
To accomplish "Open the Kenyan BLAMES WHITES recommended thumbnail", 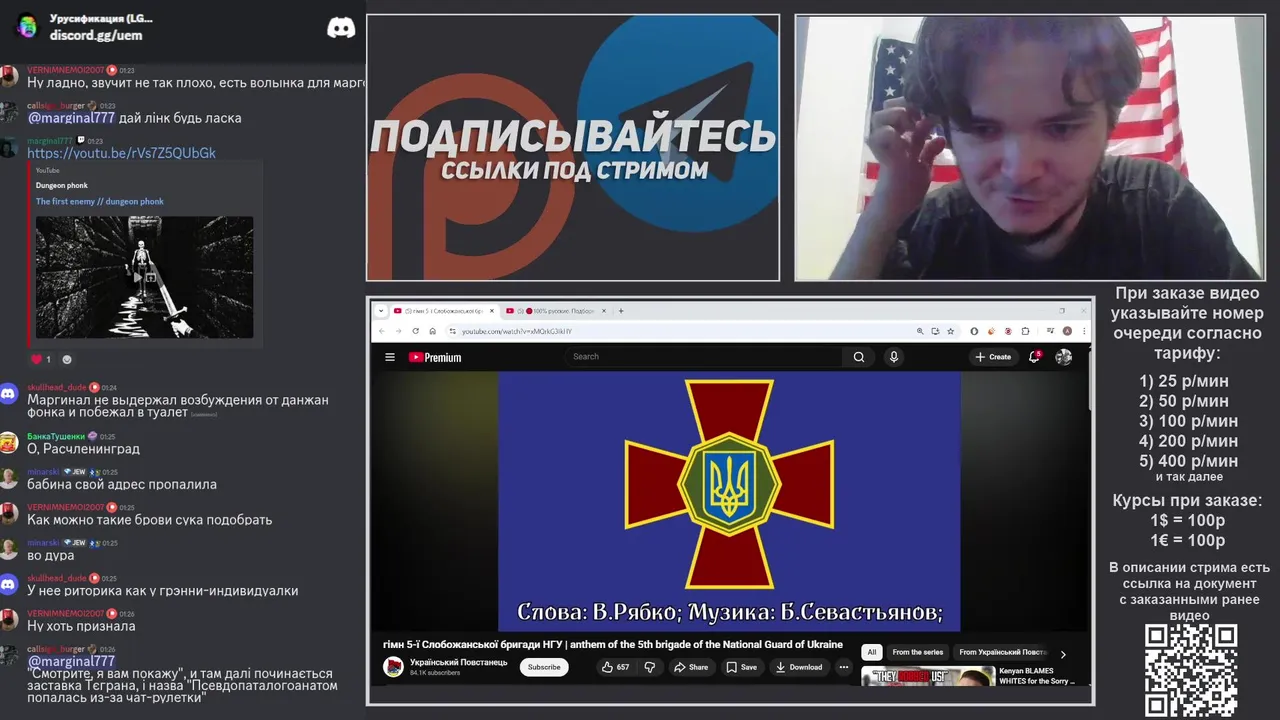I will click(928, 676).
